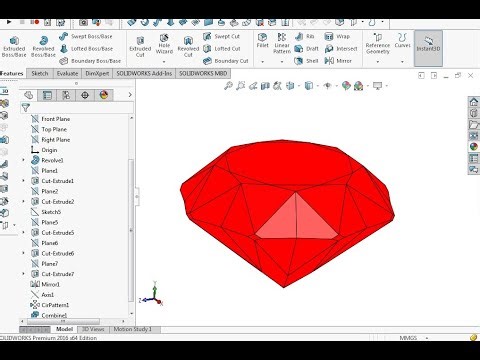Expand the manager tabs arrow
The height and width of the screenshot is (360, 480).
pyautogui.click(x=130, y=95)
